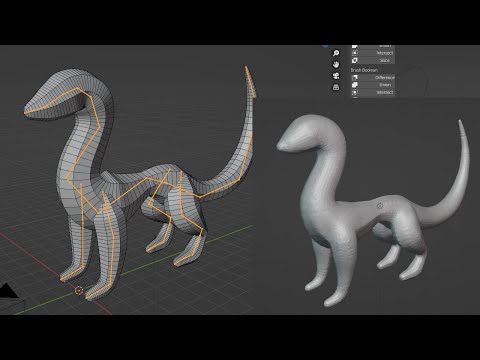Click Intersect under Brush Boolean

pos(373,92)
